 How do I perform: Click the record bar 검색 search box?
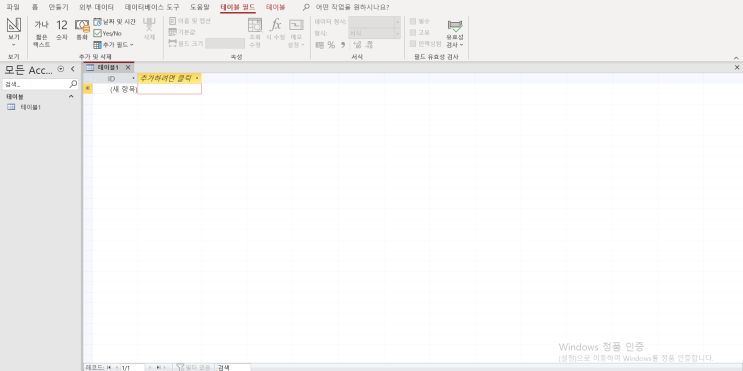click(233, 367)
